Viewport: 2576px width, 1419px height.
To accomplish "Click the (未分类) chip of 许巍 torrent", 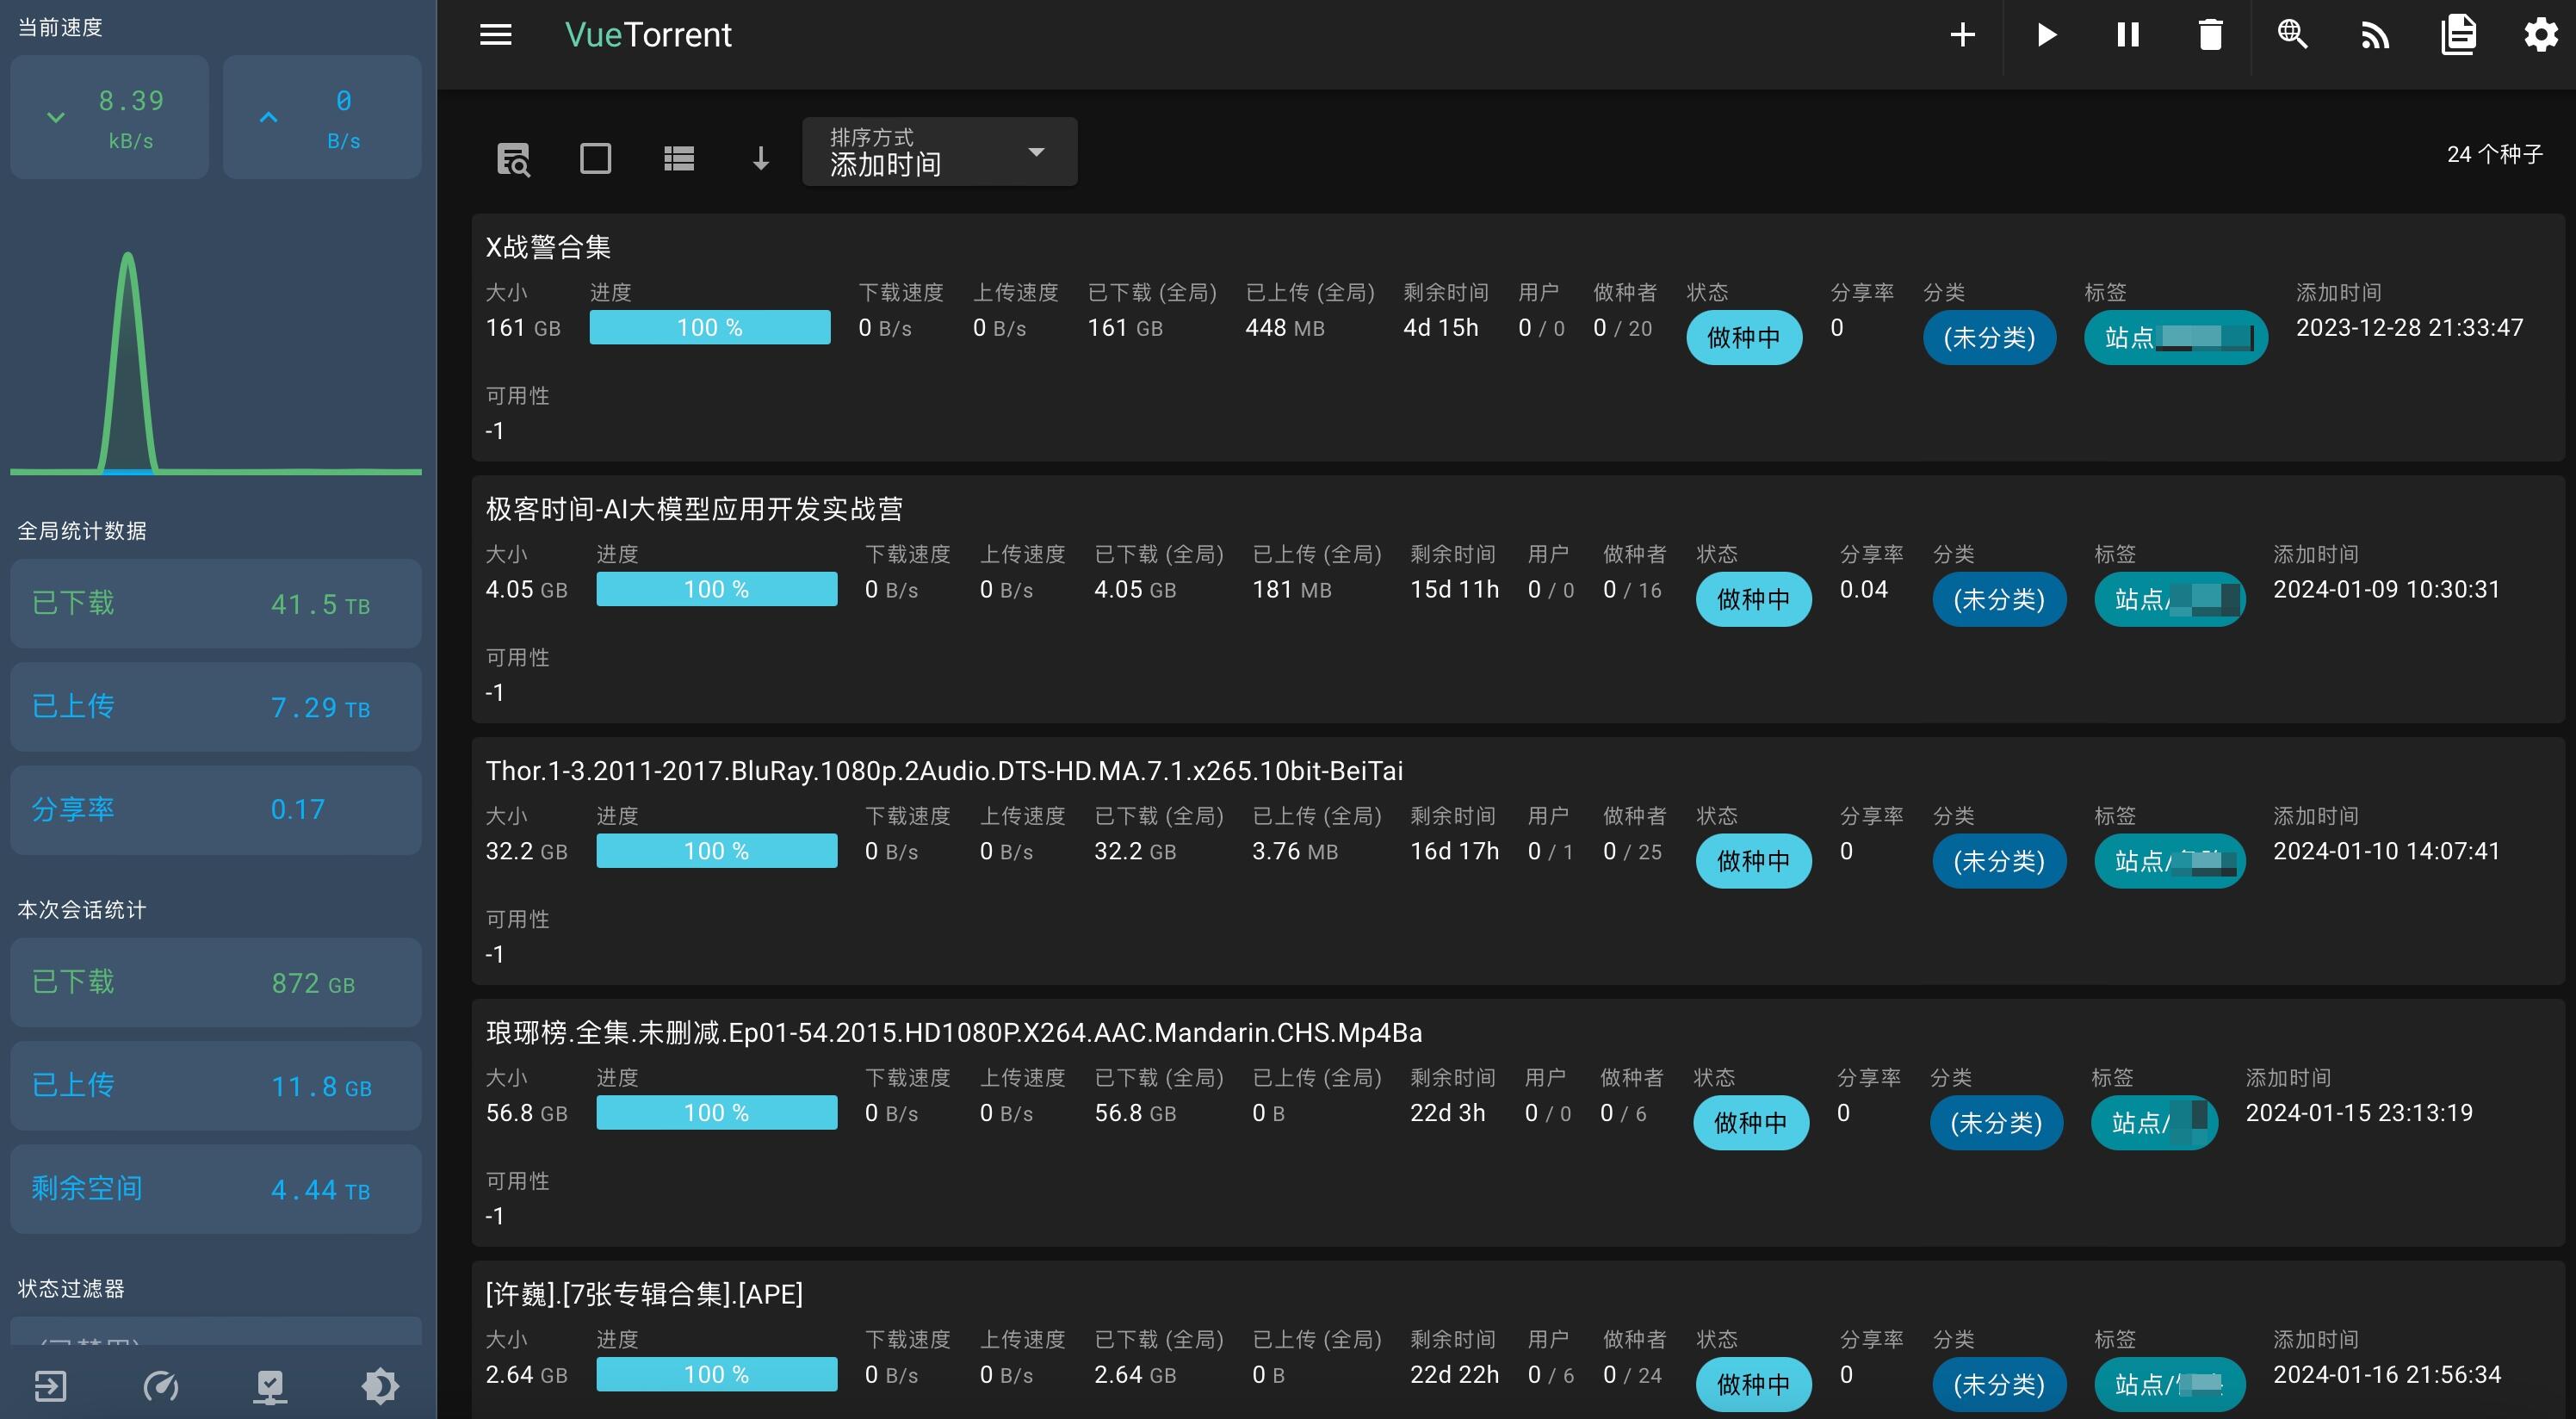I will point(2000,1385).
